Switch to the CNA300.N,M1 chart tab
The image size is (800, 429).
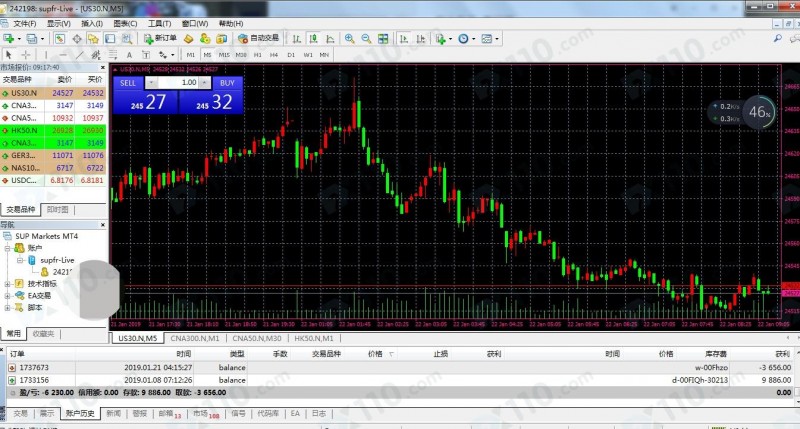pyautogui.click(x=195, y=339)
